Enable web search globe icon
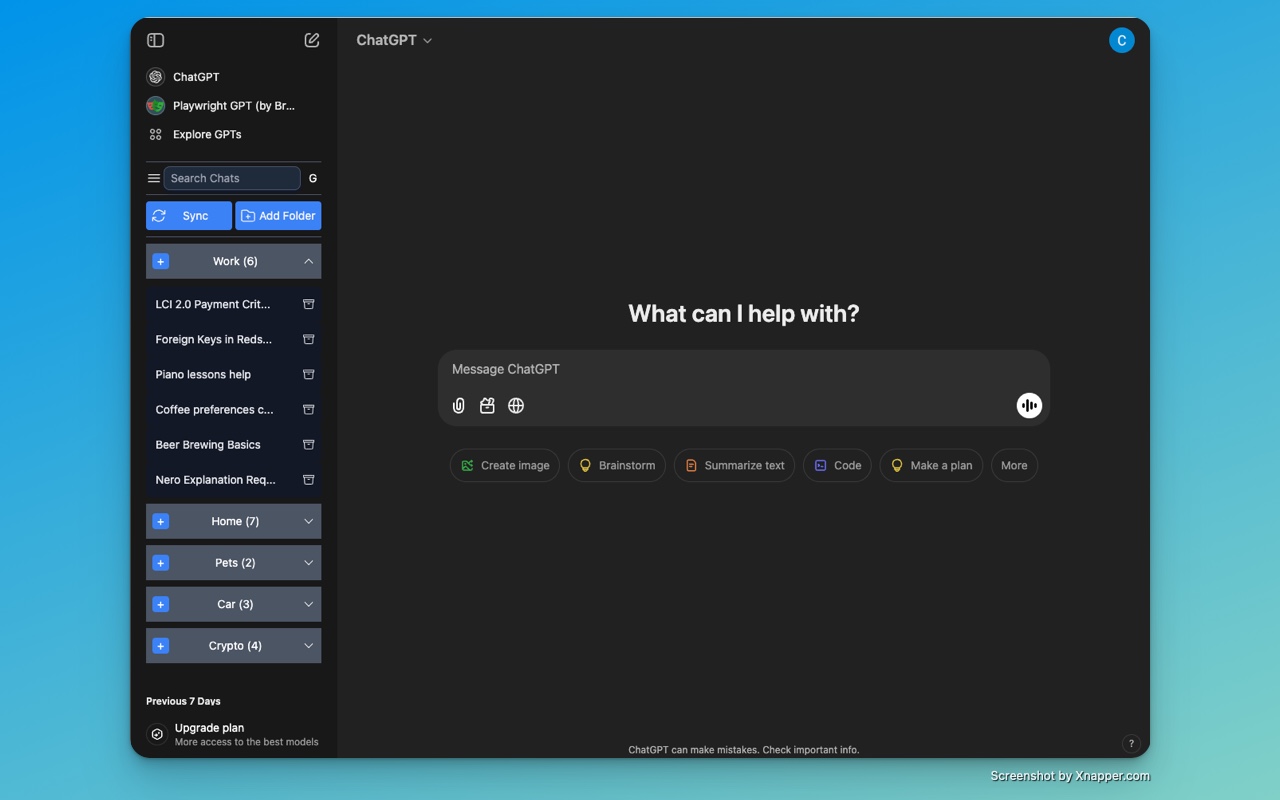Viewport: 1280px width, 800px height. pyautogui.click(x=516, y=406)
